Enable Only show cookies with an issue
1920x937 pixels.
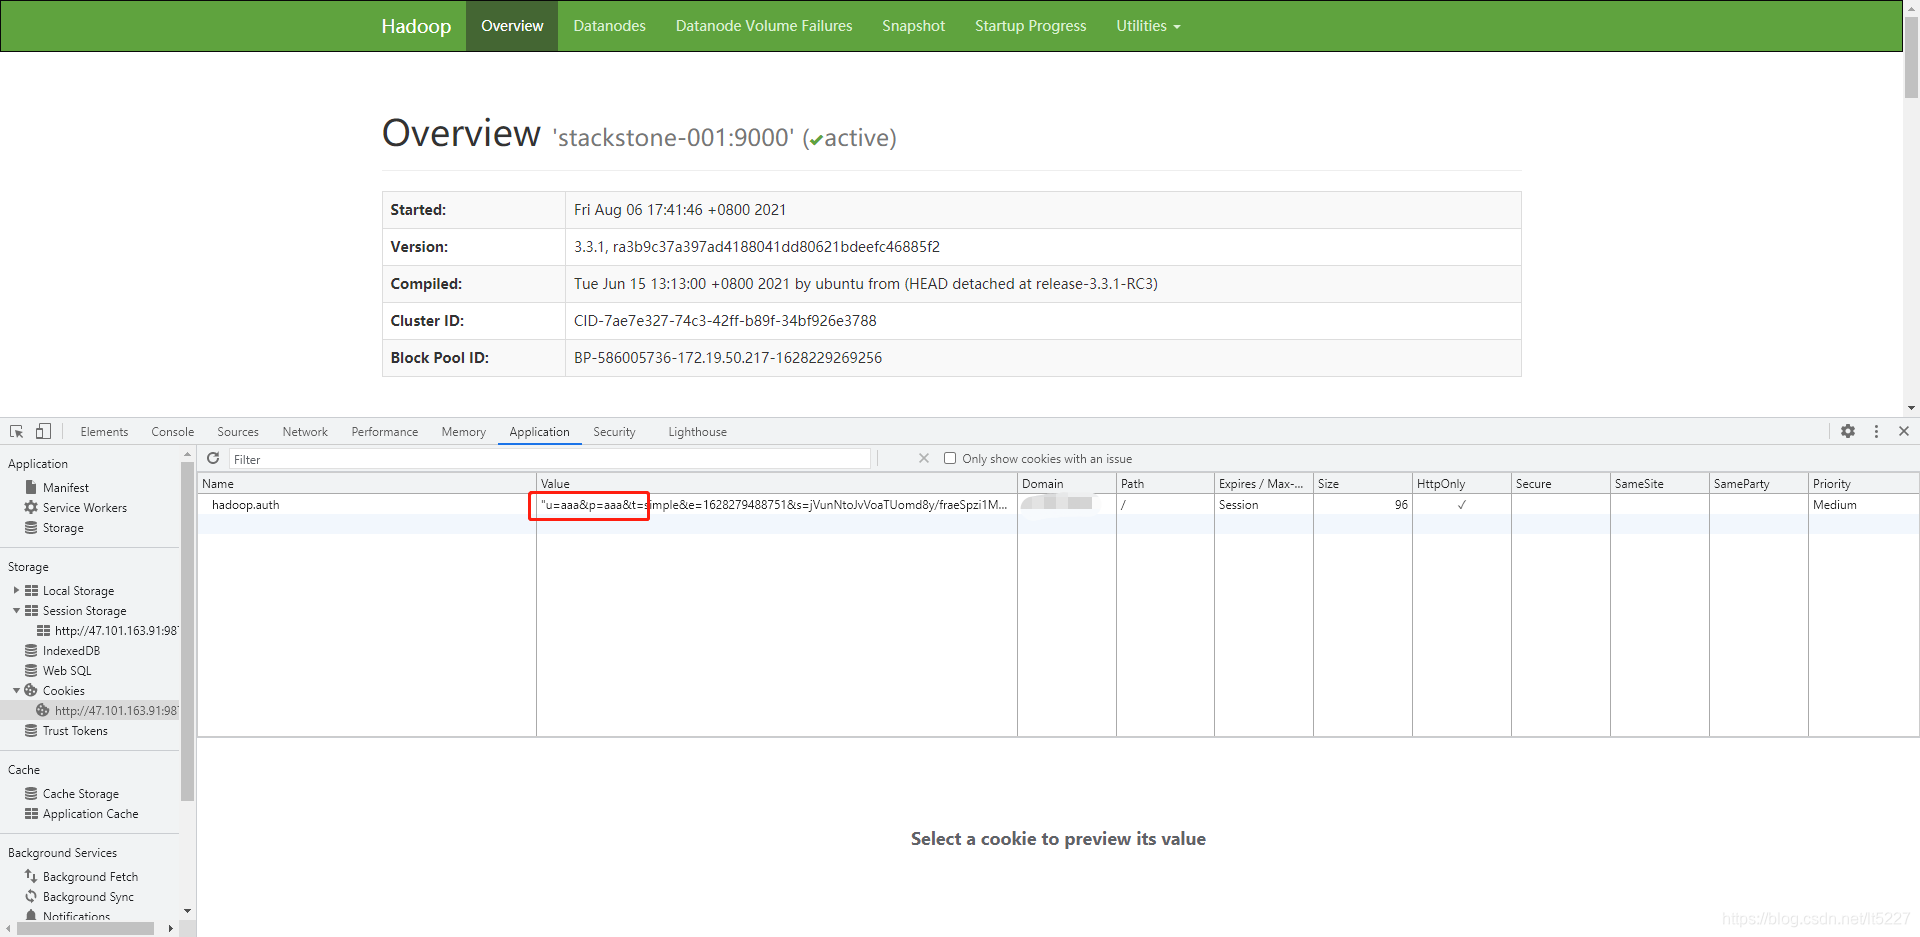950,458
